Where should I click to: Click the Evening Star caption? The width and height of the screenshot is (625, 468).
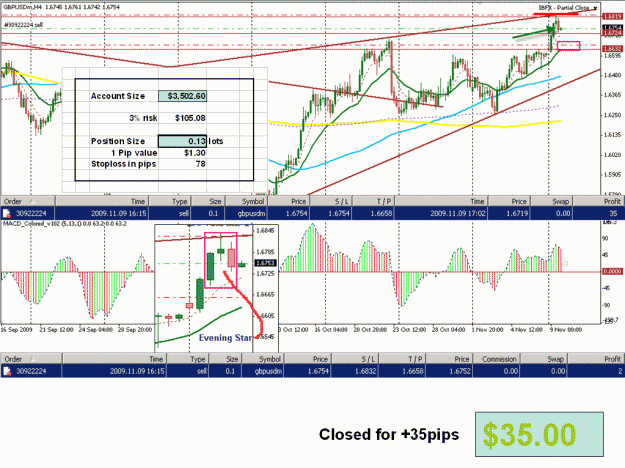225,338
